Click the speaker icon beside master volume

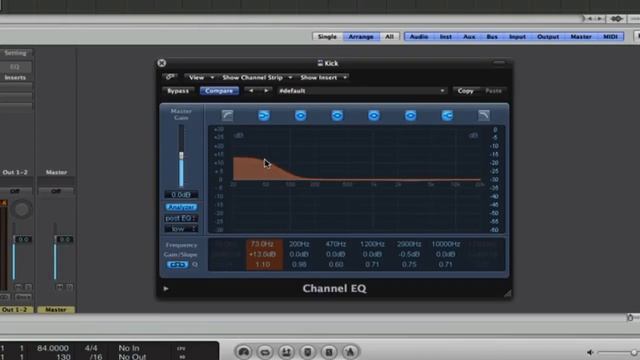click(x=590, y=352)
